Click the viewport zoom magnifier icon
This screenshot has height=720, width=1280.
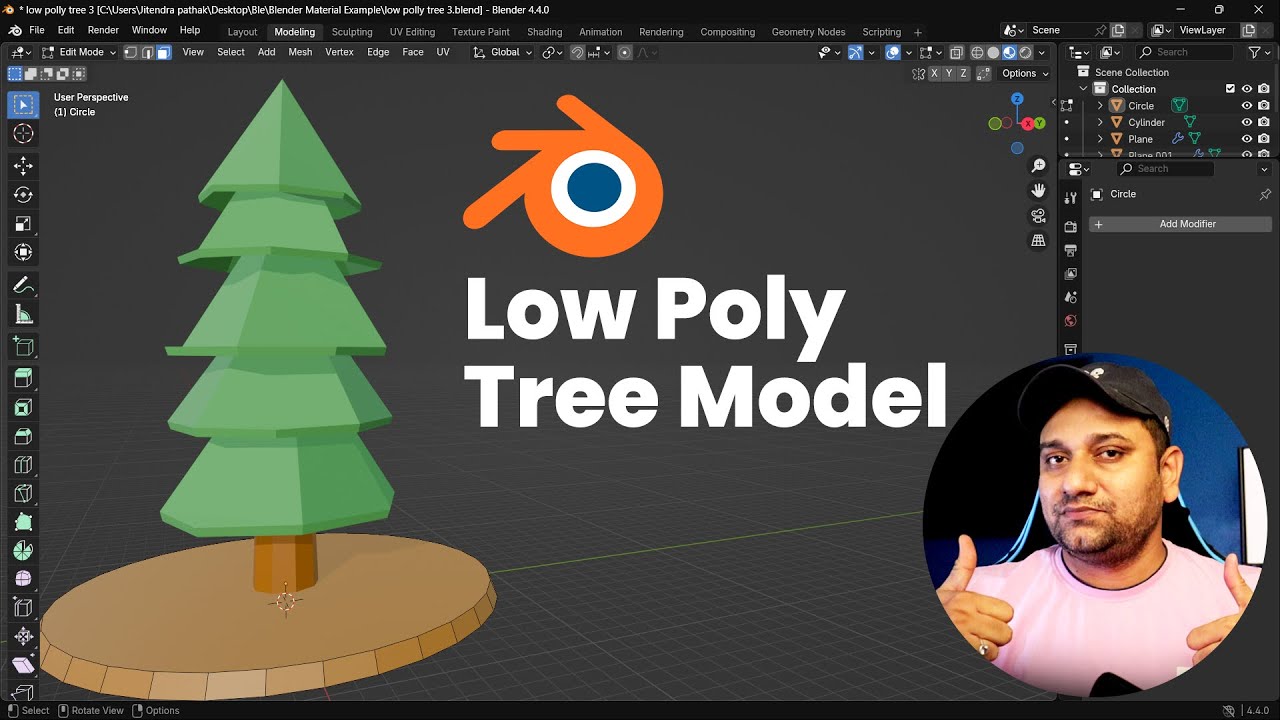click(1039, 166)
